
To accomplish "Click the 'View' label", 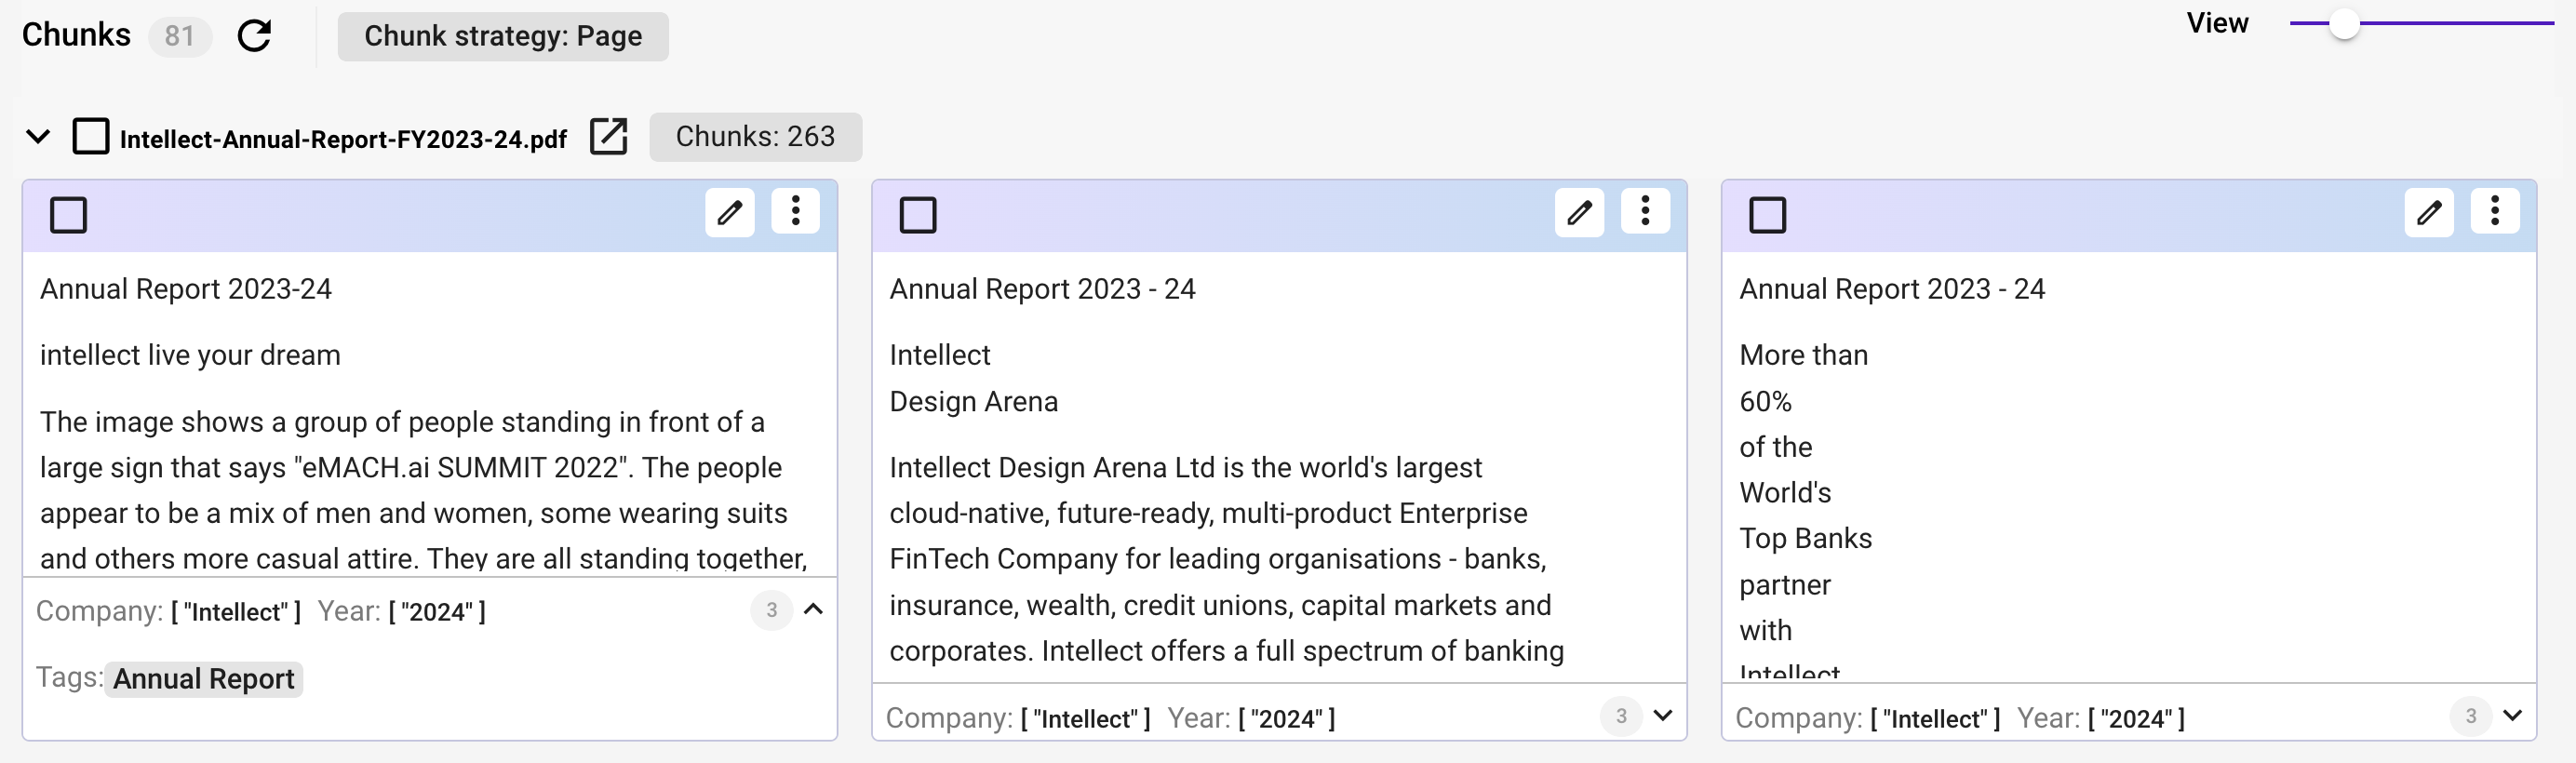I will pos(2217,23).
